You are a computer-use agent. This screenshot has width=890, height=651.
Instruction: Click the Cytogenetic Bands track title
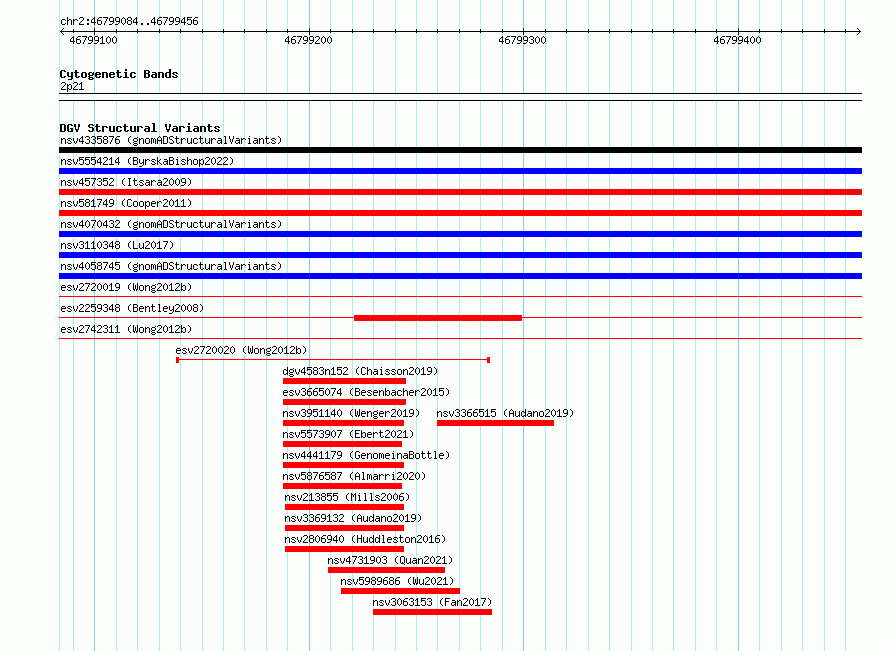(119, 74)
